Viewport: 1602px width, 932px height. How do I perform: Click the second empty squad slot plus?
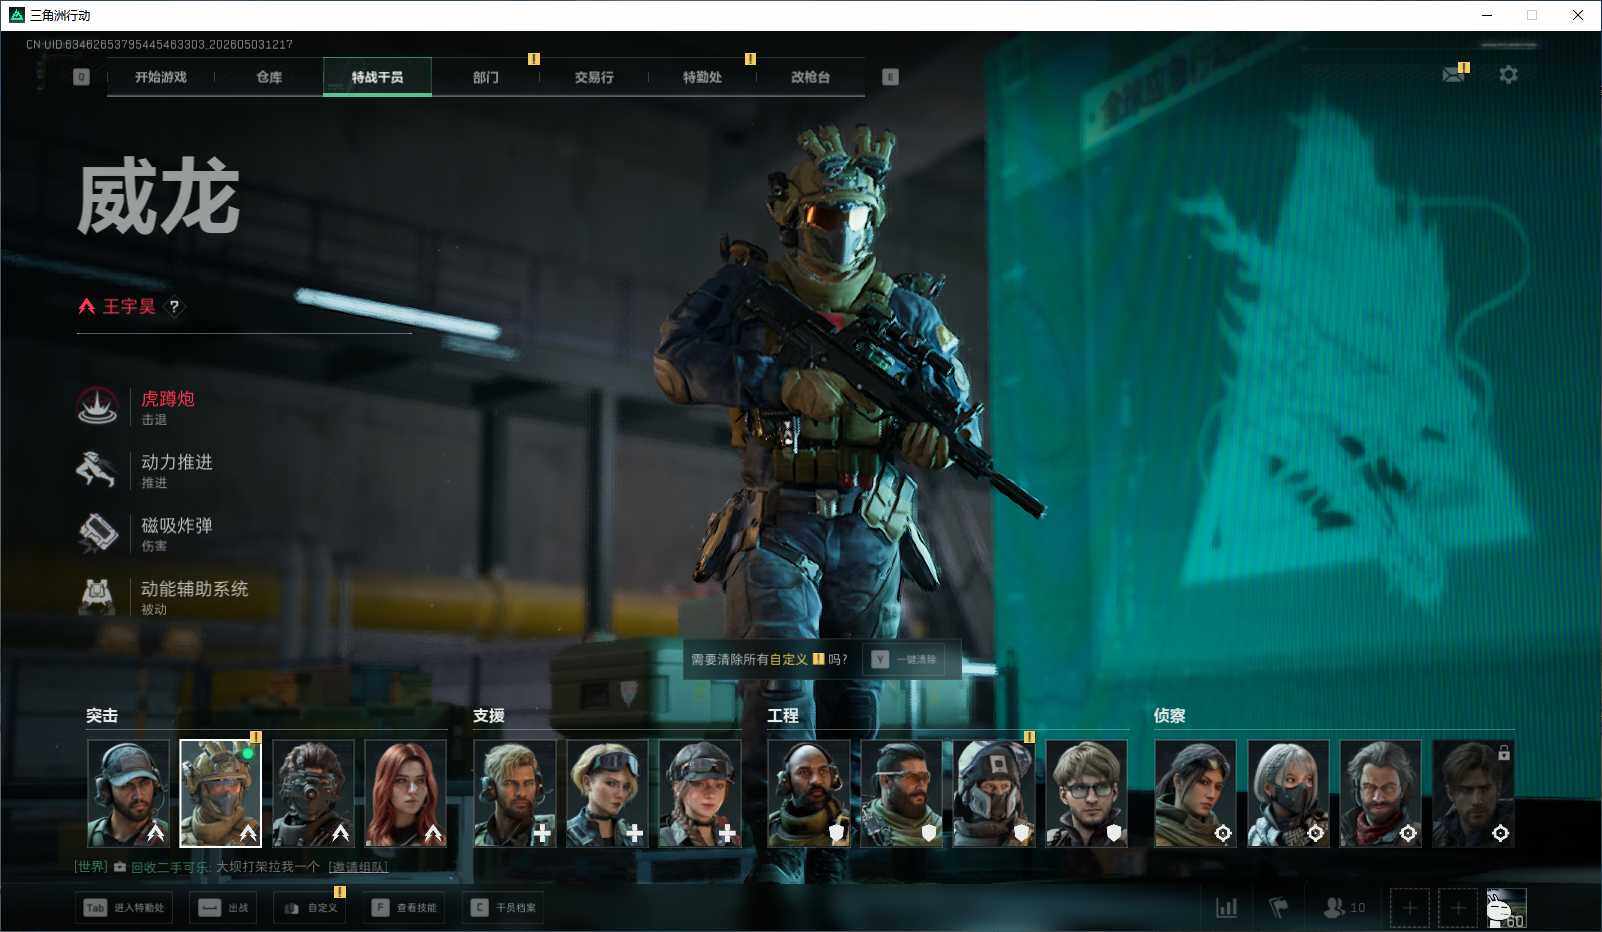[1457, 908]
